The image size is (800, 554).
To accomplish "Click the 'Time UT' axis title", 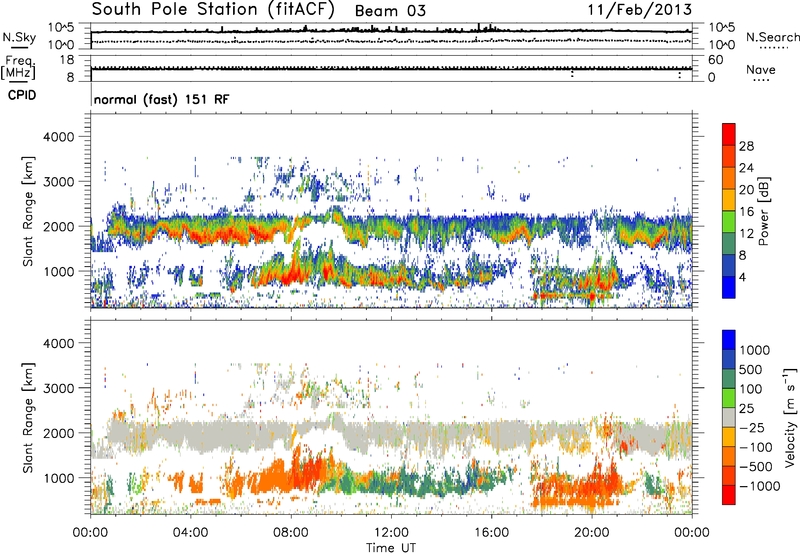I will [x=391, y=547].
